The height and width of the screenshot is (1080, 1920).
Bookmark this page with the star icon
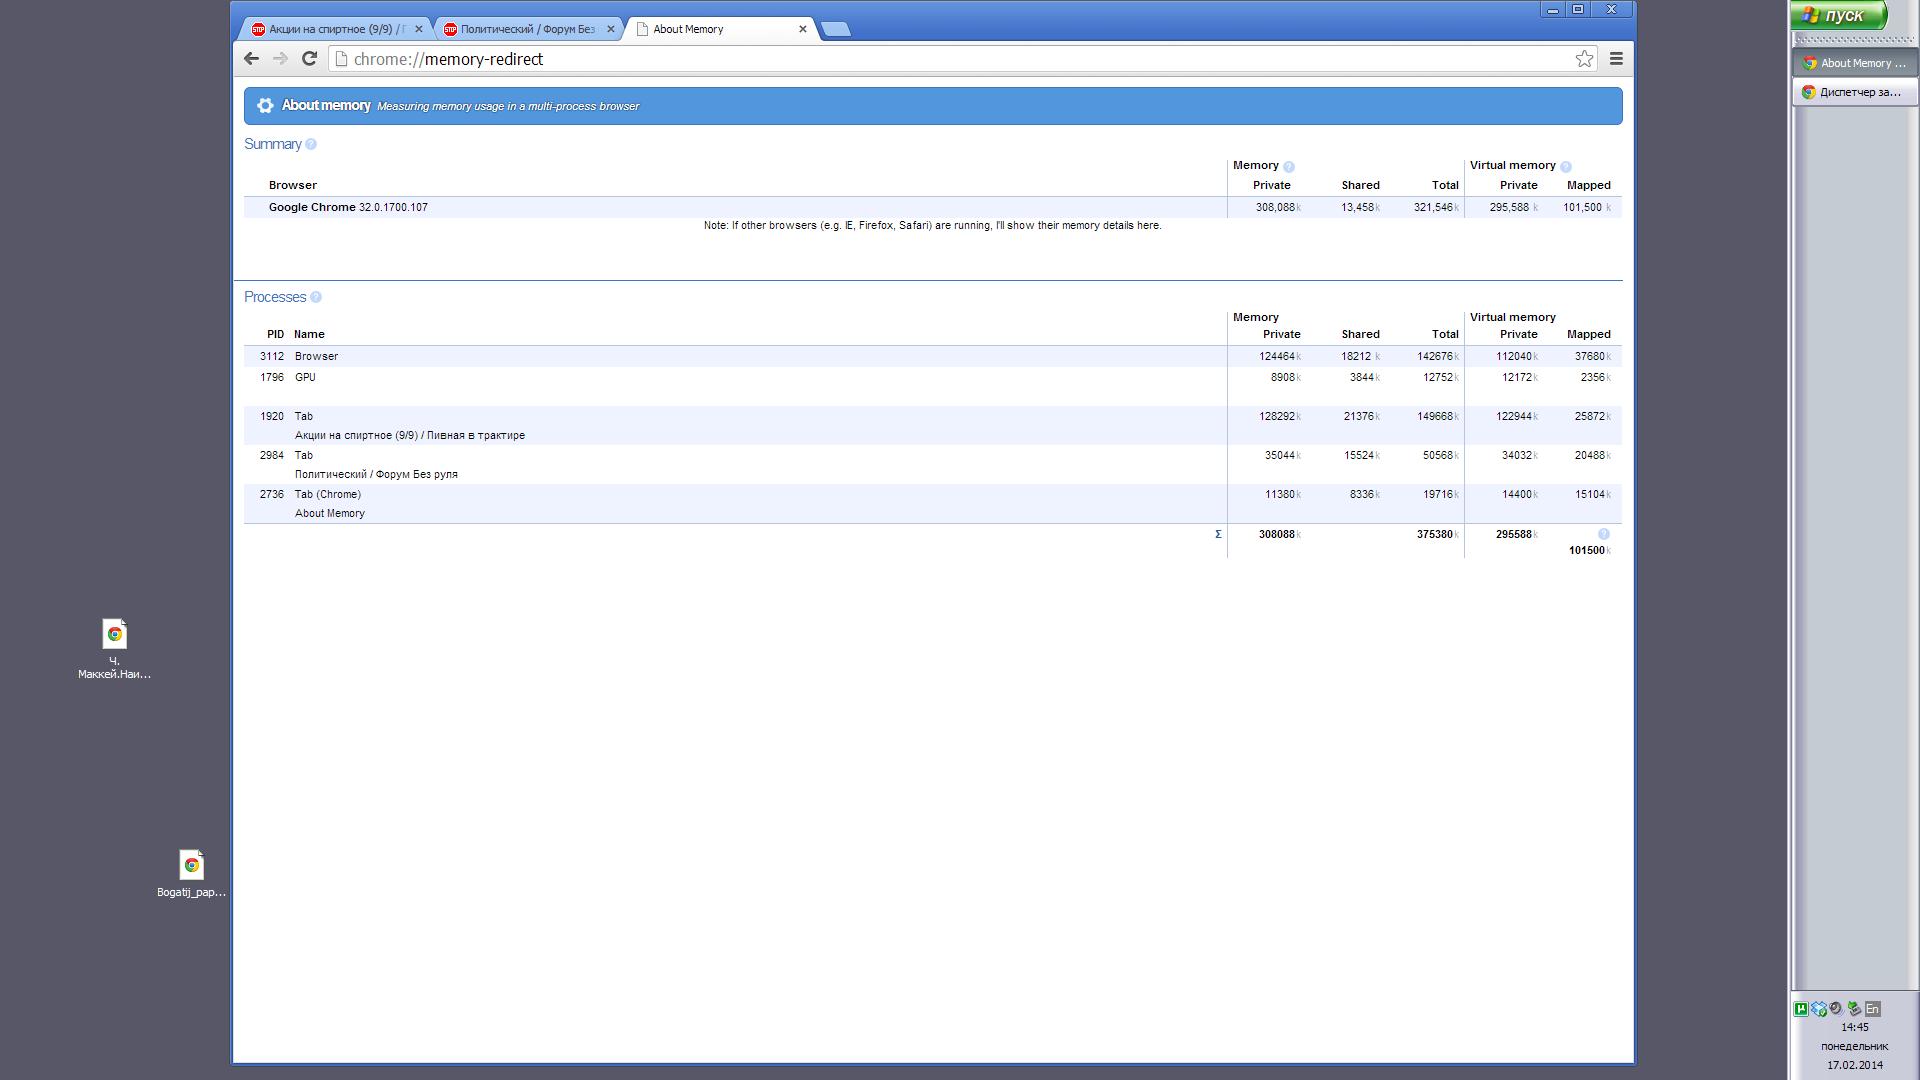pos(1584,59)
